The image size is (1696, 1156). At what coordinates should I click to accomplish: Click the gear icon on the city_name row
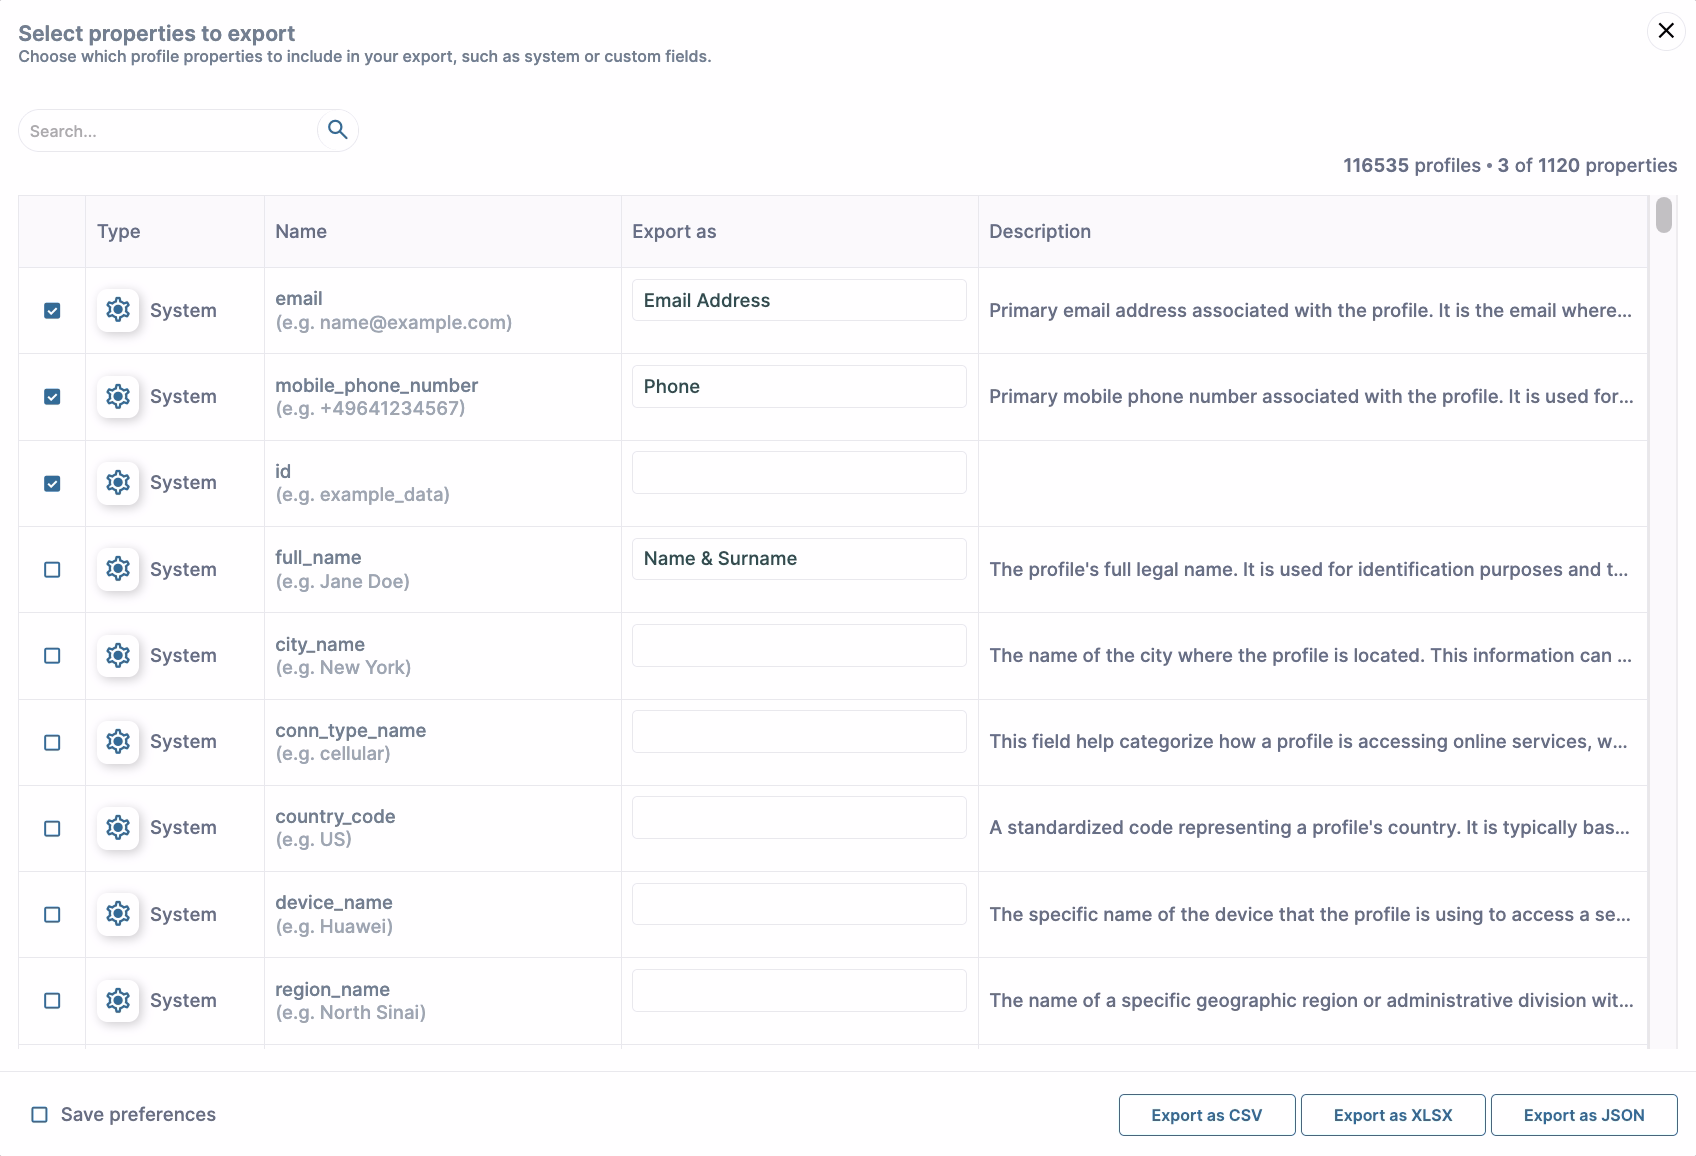(117, 655)
